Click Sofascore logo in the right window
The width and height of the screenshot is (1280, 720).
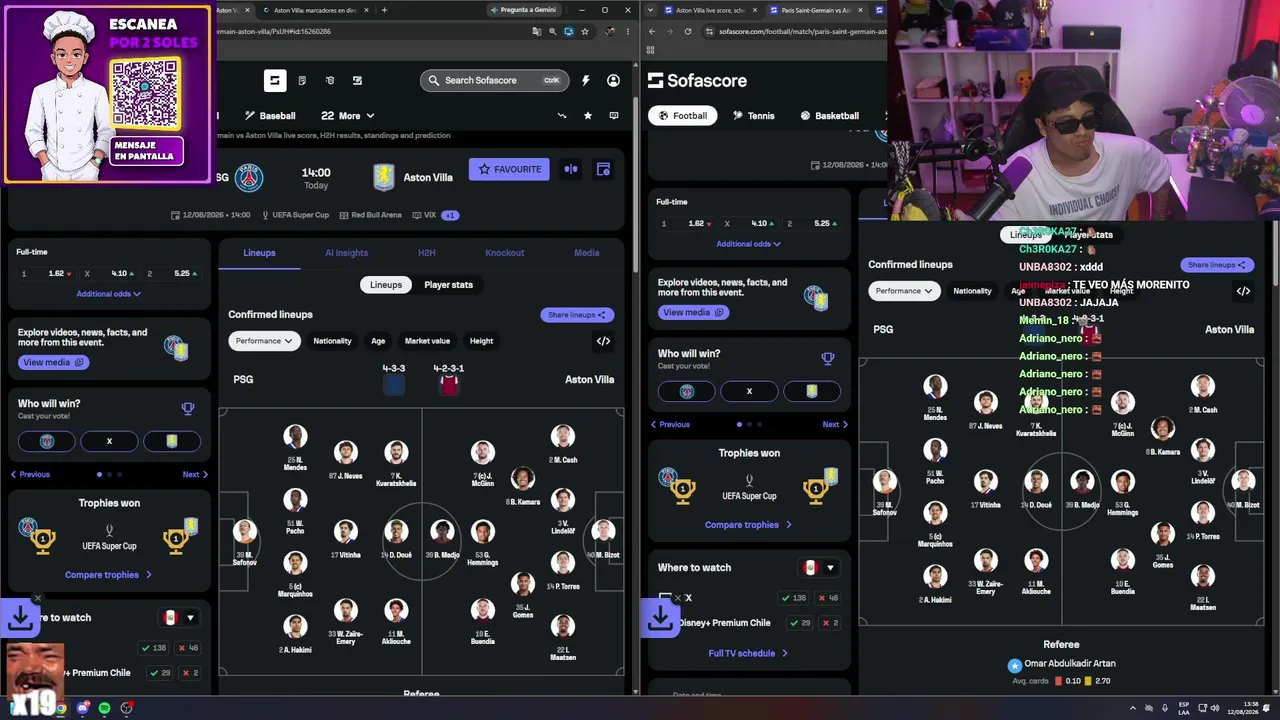tap(697, 80)
